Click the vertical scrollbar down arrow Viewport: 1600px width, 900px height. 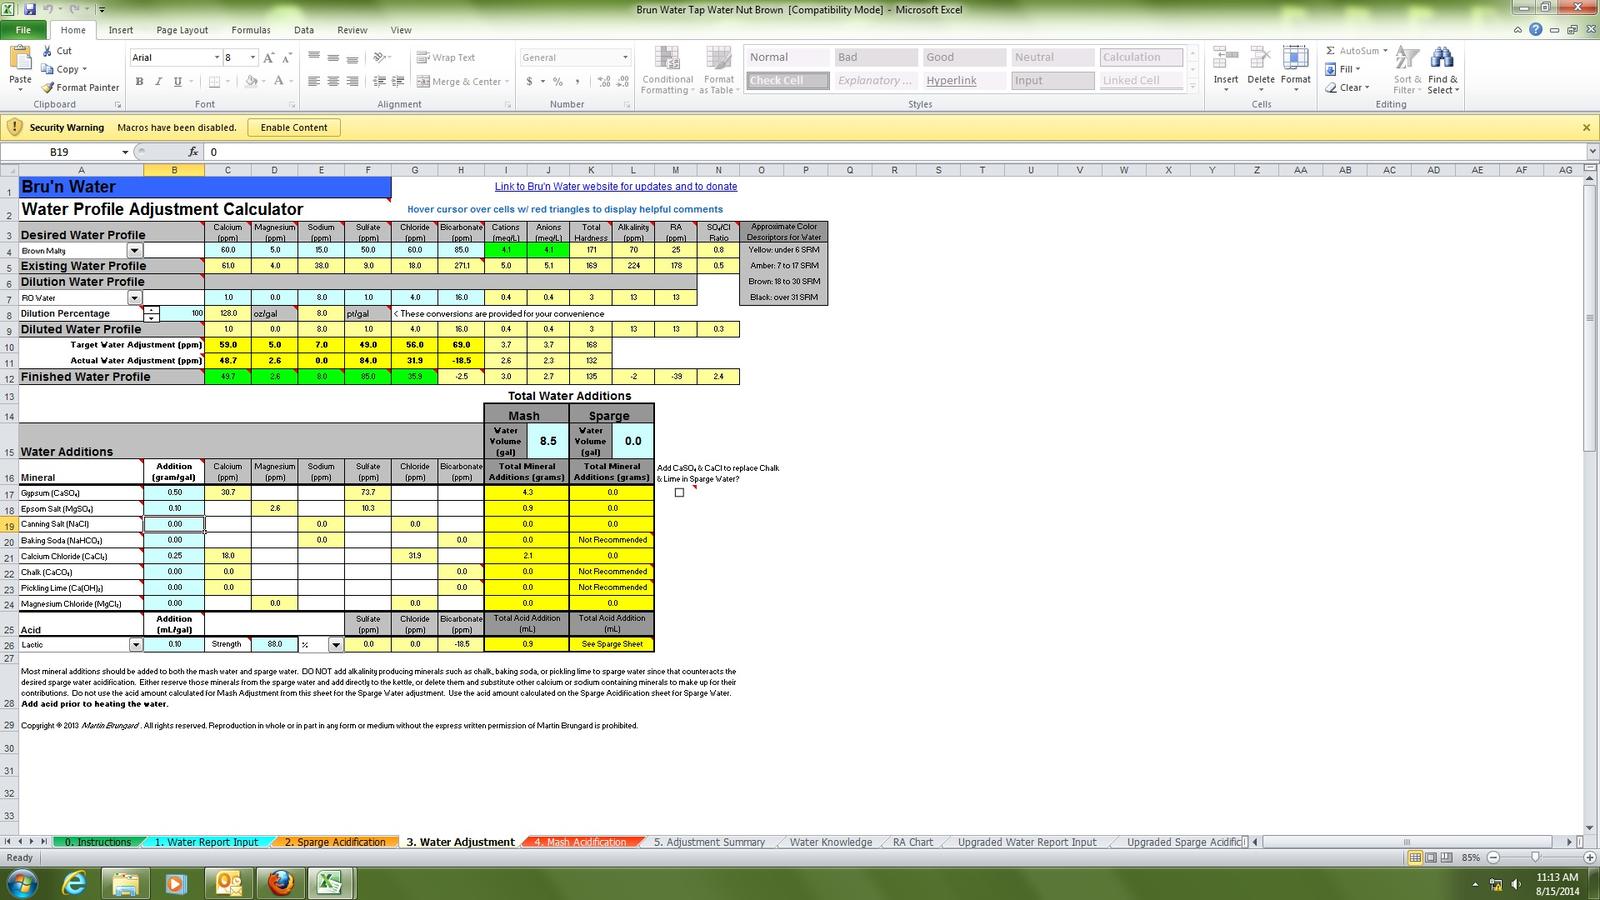point(1591,828)
